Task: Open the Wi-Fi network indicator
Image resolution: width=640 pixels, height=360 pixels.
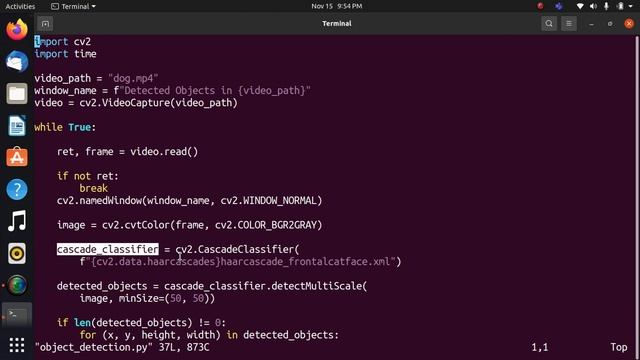Action: [x=580, y=6]
